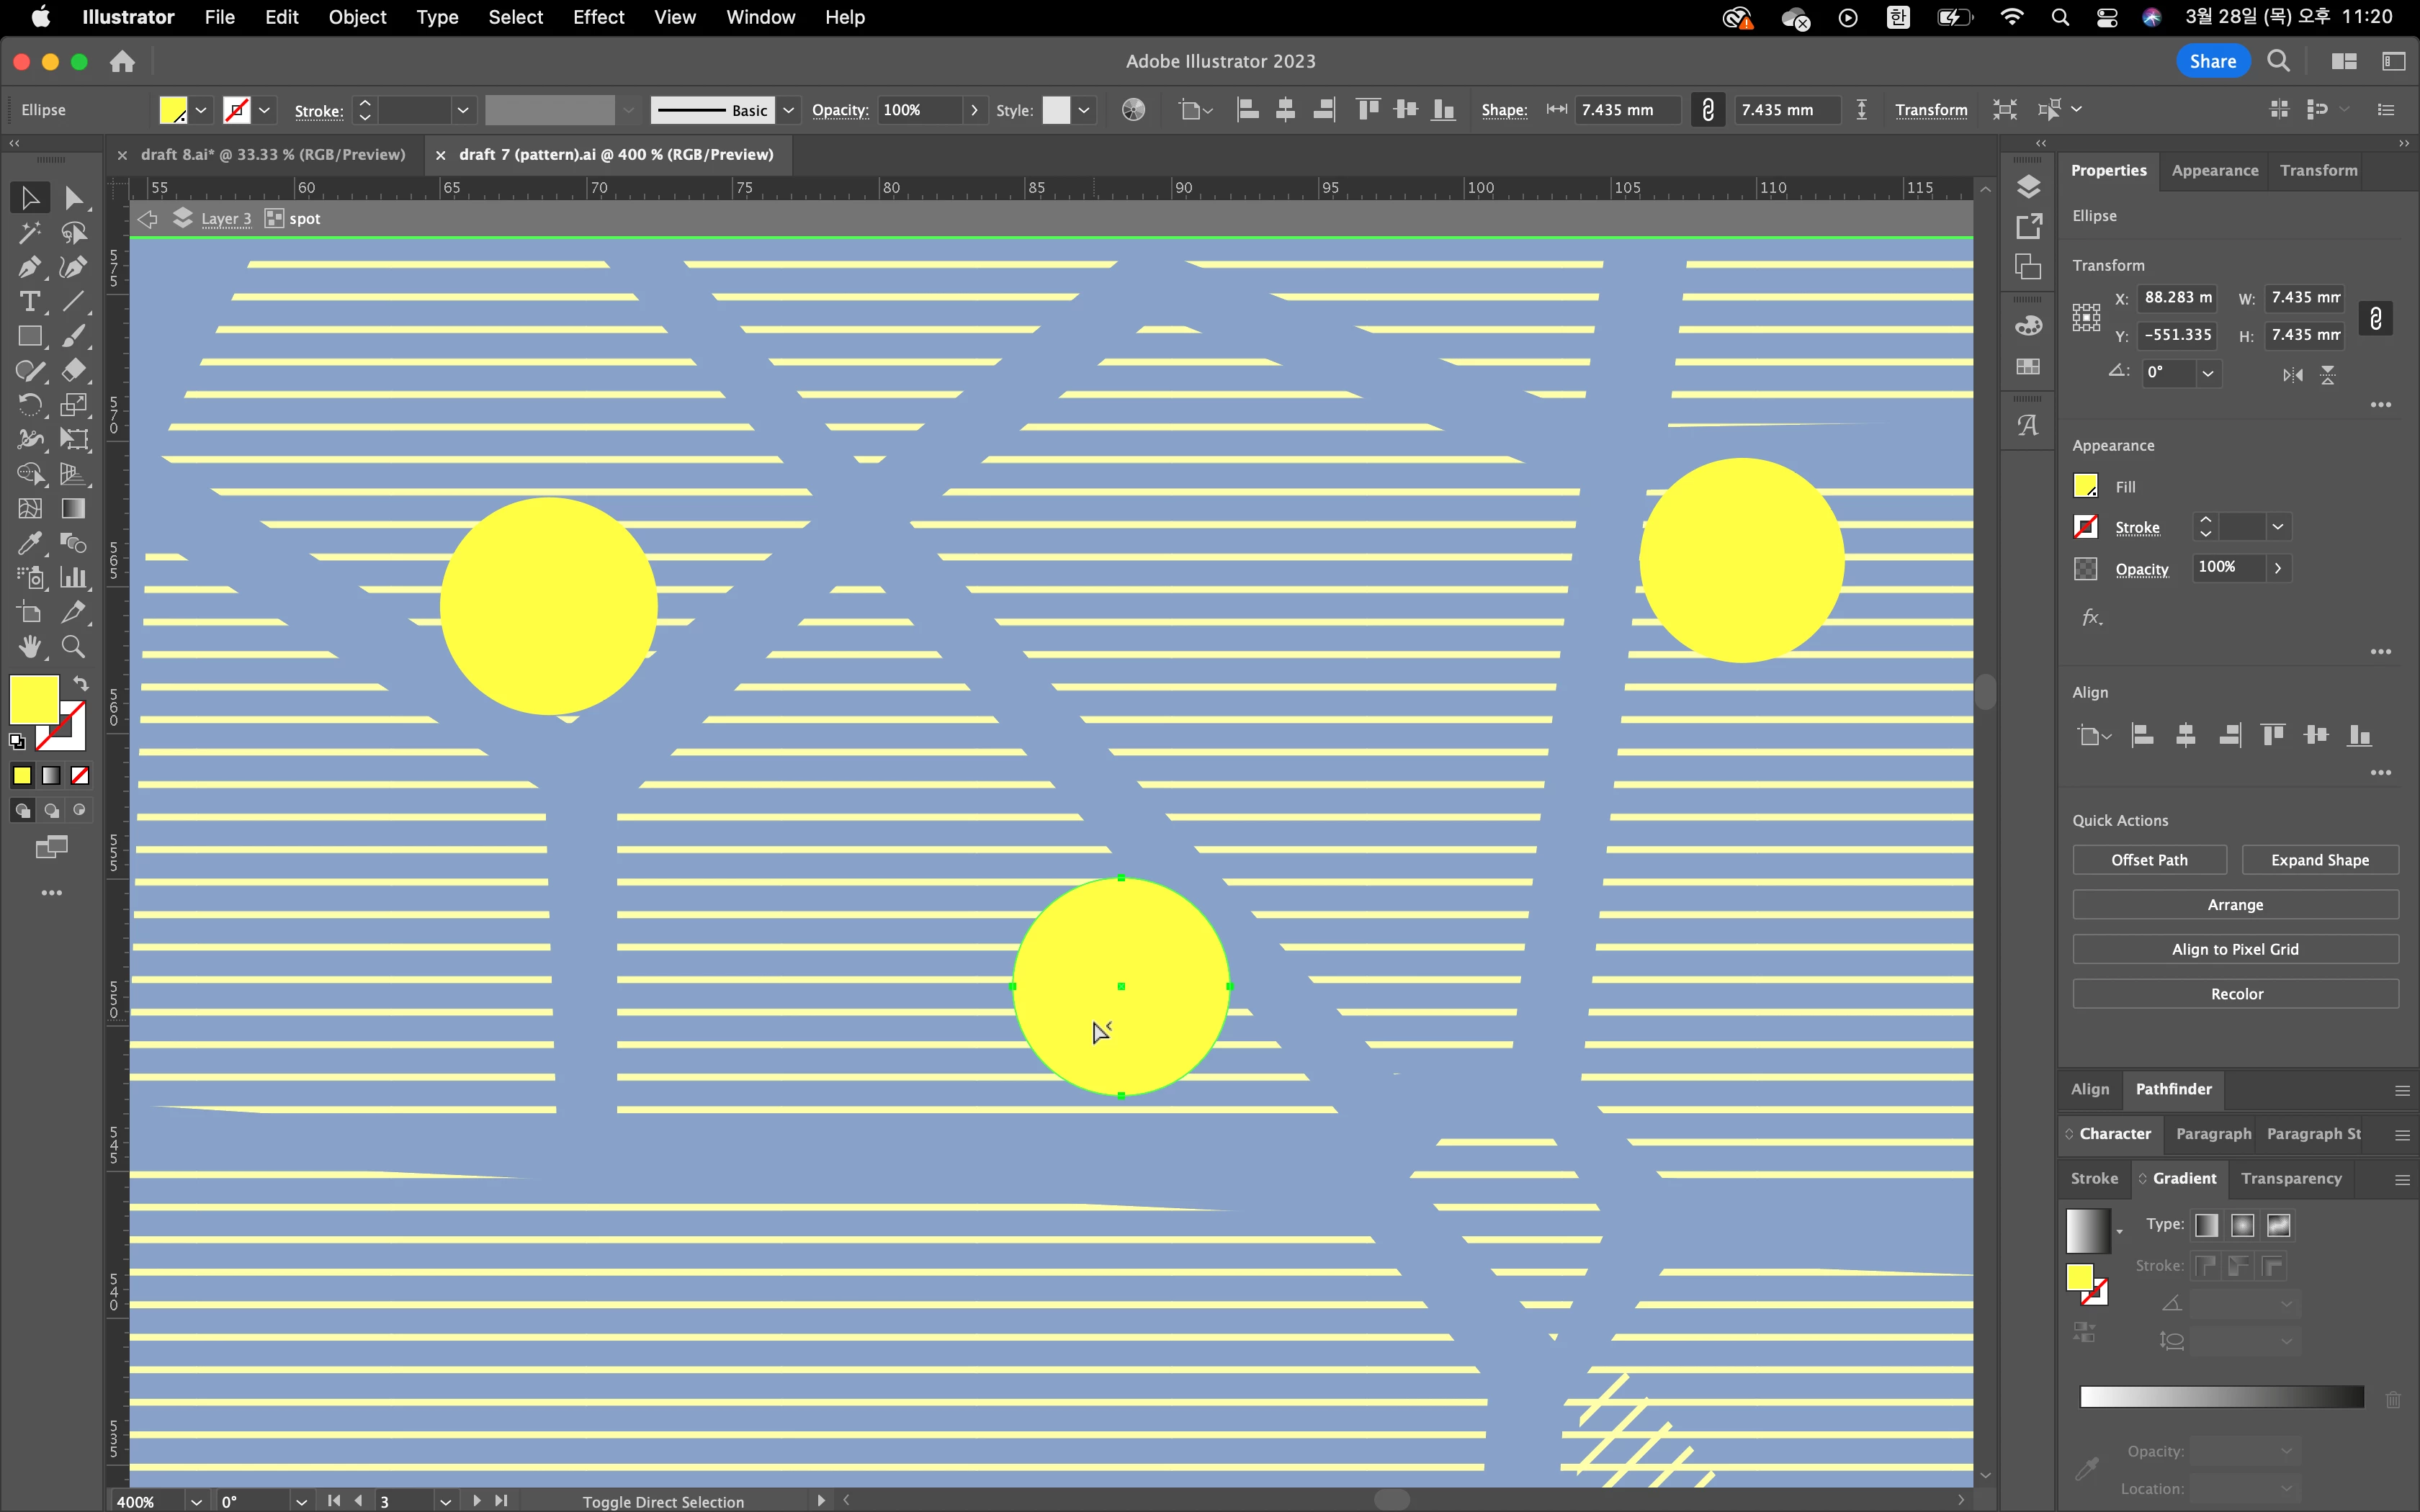This screenshot has height=1512, width=2420.
Task: Open the Effect menu
Action: pos(598,17)
